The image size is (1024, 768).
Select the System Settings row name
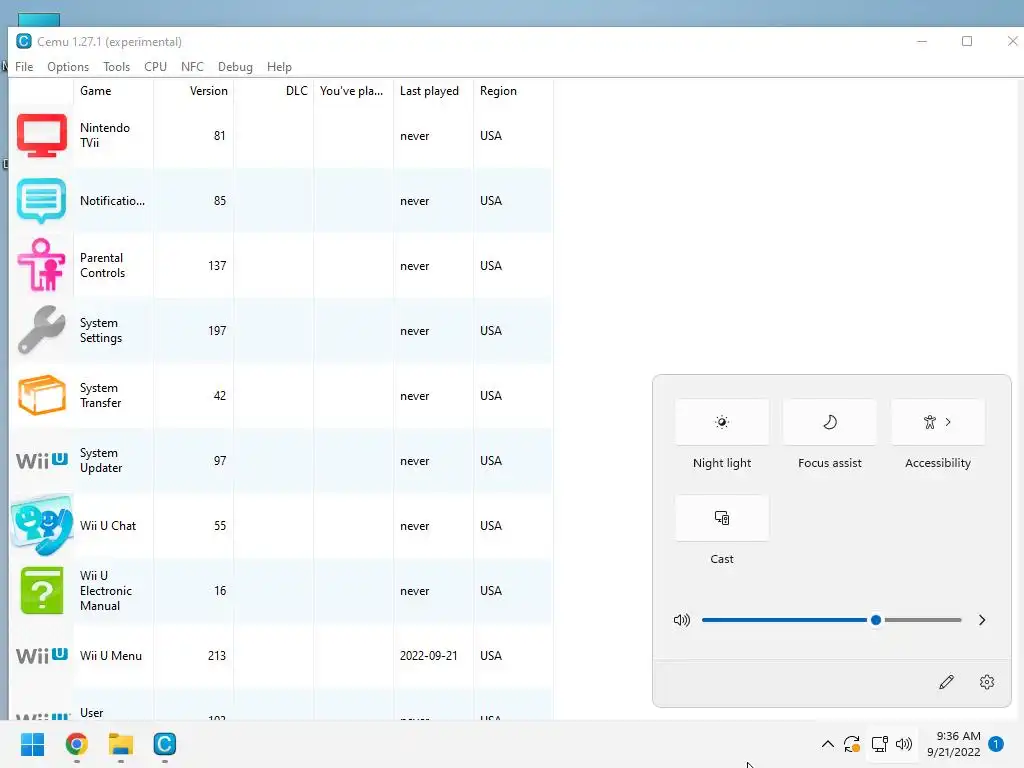(x=101, y=330)
